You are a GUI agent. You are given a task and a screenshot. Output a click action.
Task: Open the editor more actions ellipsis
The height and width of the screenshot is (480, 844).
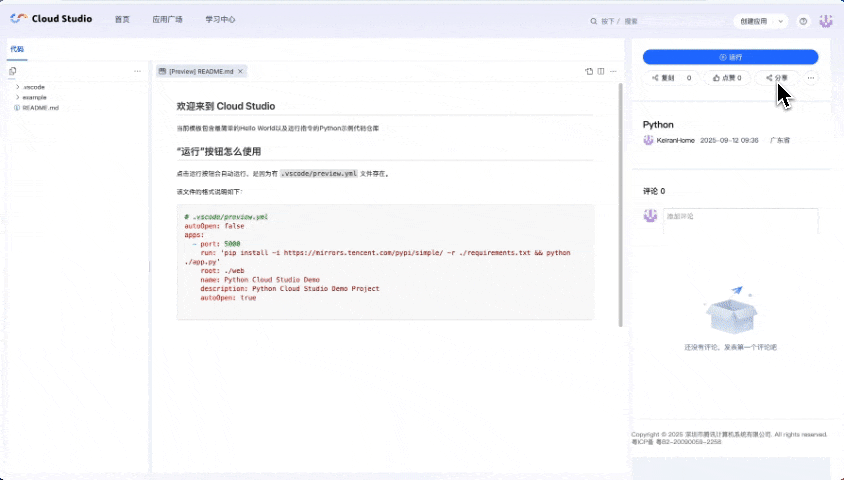[613, 71]
